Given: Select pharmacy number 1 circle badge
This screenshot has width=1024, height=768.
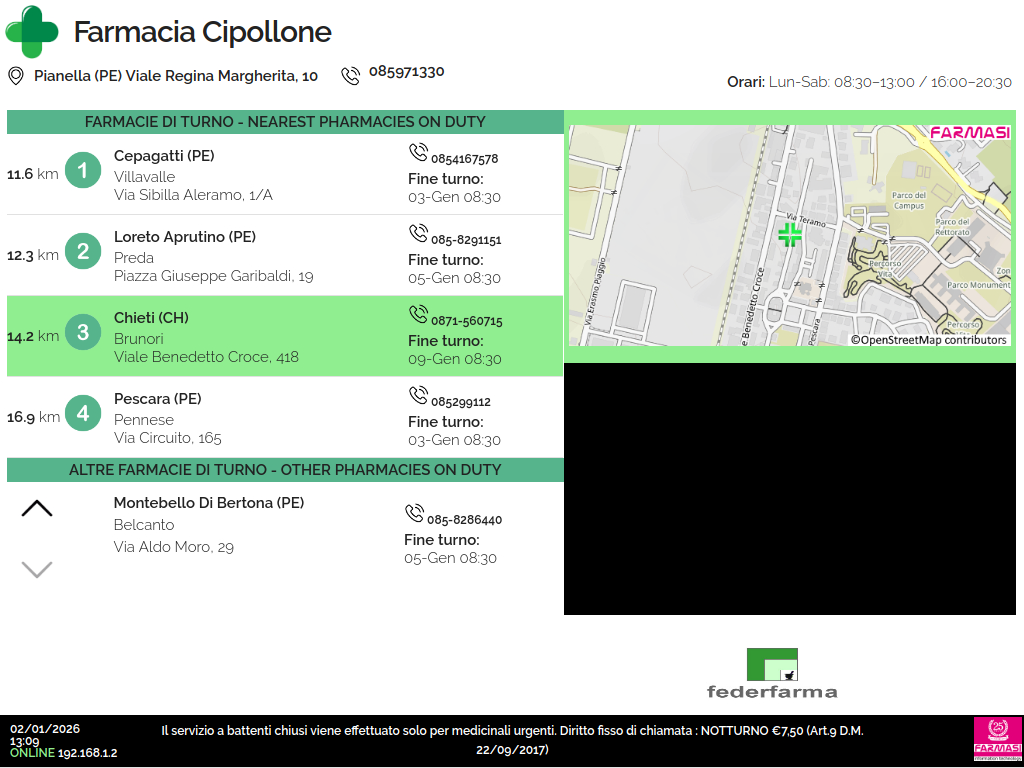Looking at the screenshot, I should (x=83, y=171).
